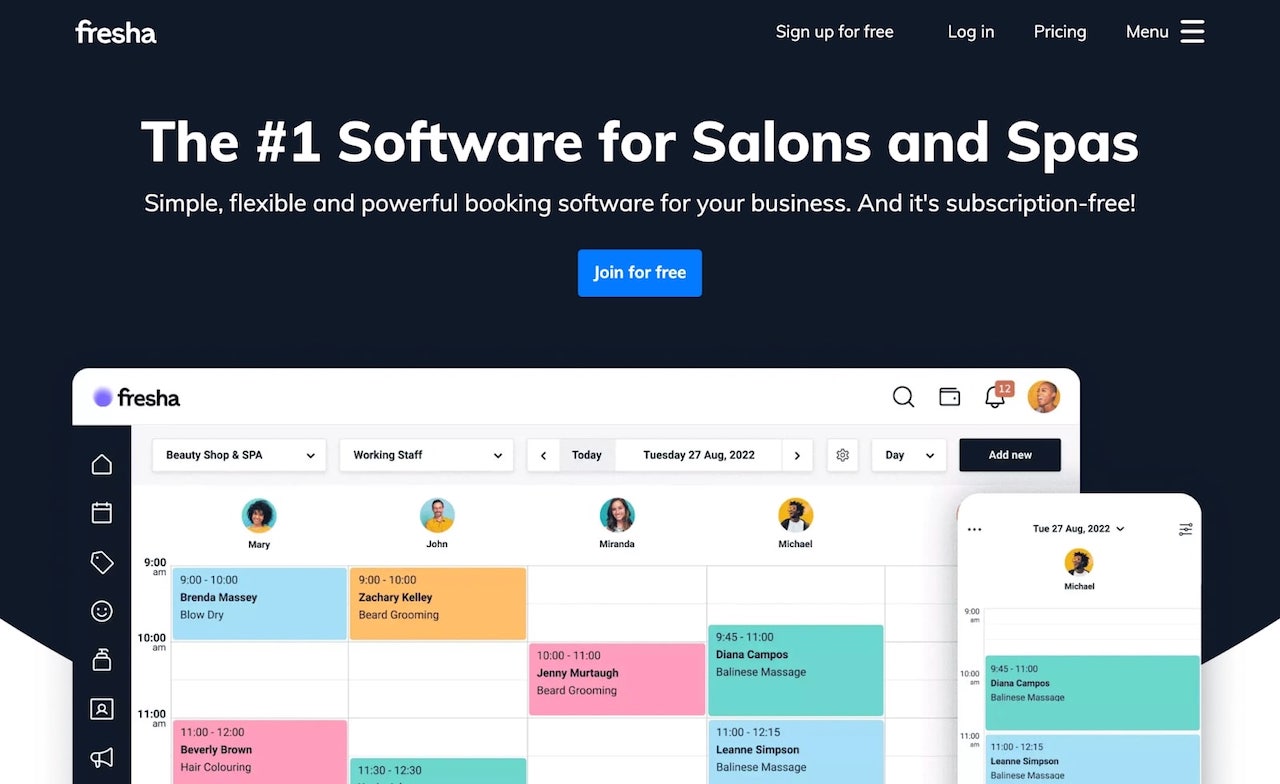Expand the Beauty Shop & SPA dropdown
The width and height of the screenshot is (1280, 784).
[238, 455]
